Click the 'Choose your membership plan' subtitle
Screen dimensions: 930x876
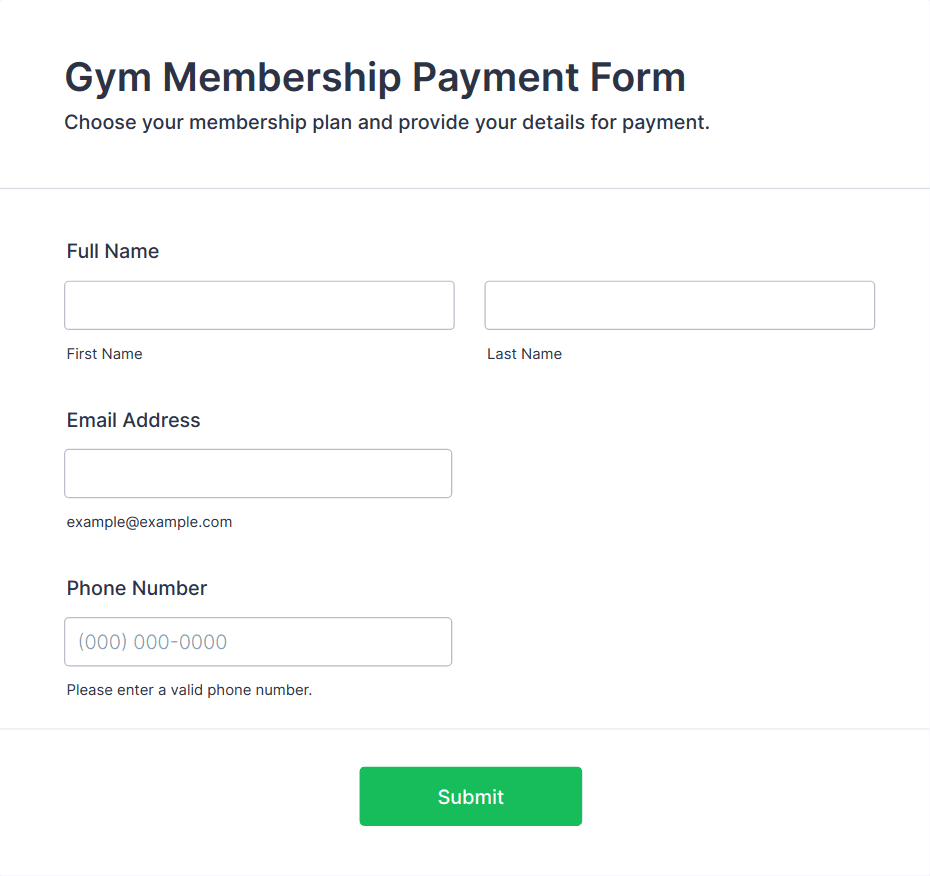(387, 123)
